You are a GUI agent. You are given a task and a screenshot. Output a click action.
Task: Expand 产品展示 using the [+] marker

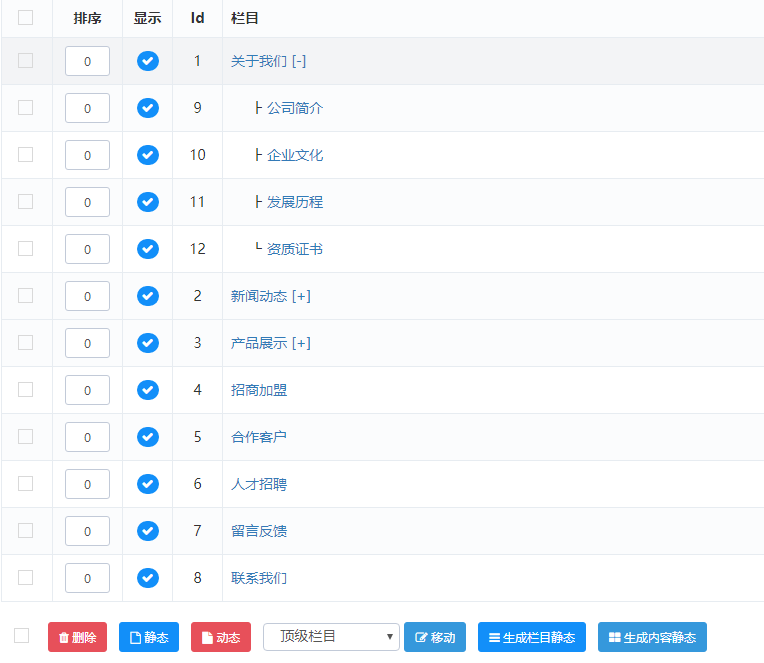pos(302,343)
